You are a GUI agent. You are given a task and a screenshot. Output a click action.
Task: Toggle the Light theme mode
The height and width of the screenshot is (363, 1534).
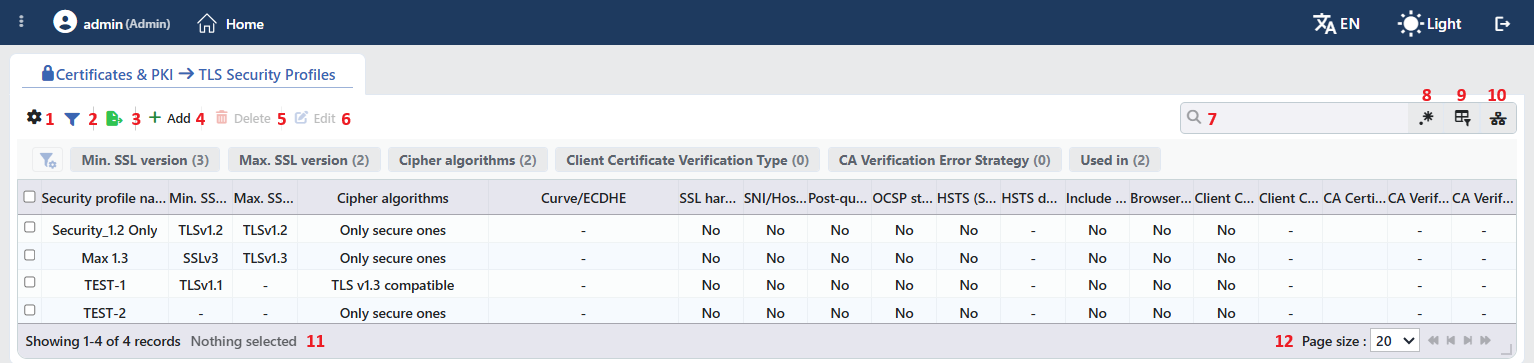pyautogui.click(x=1429, y=23)
